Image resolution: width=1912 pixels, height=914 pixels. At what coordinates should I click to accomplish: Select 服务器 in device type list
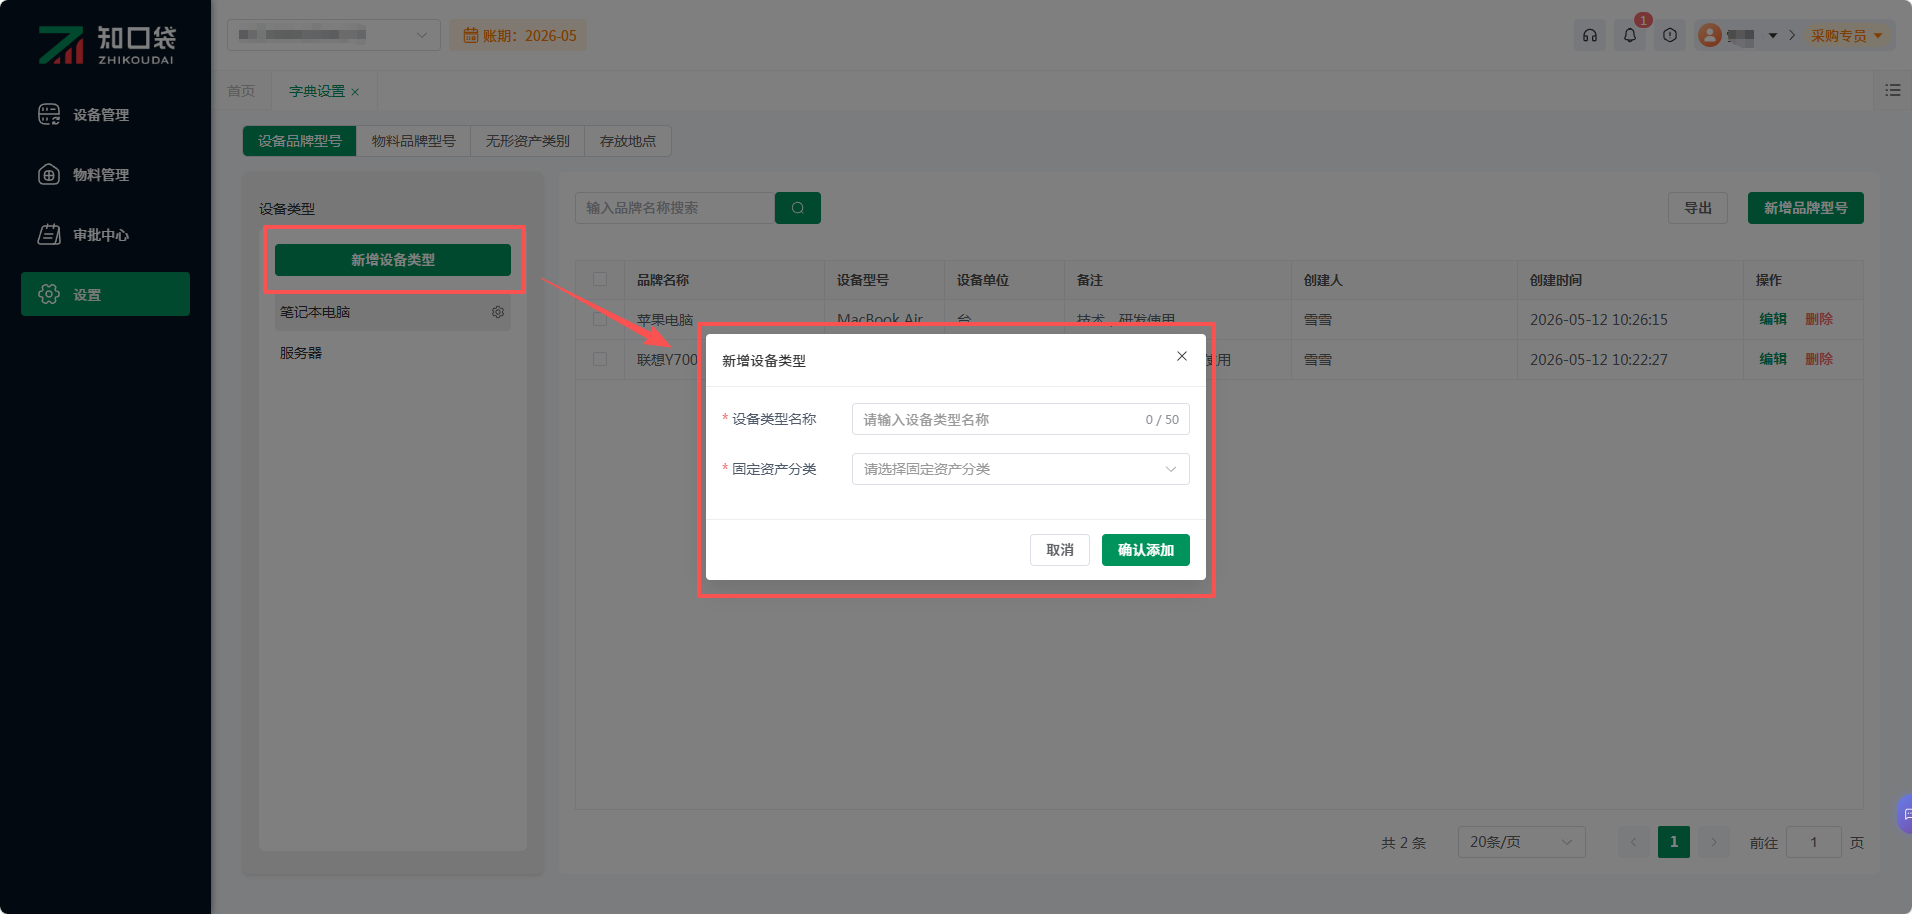(393, 353)
